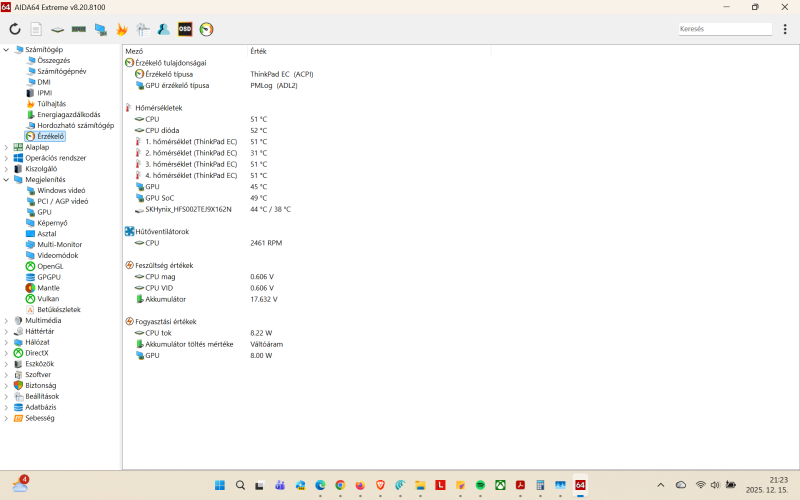
Task: Select Eszközök in the tree
Action: pyautogui.click(x=40, y=364)
